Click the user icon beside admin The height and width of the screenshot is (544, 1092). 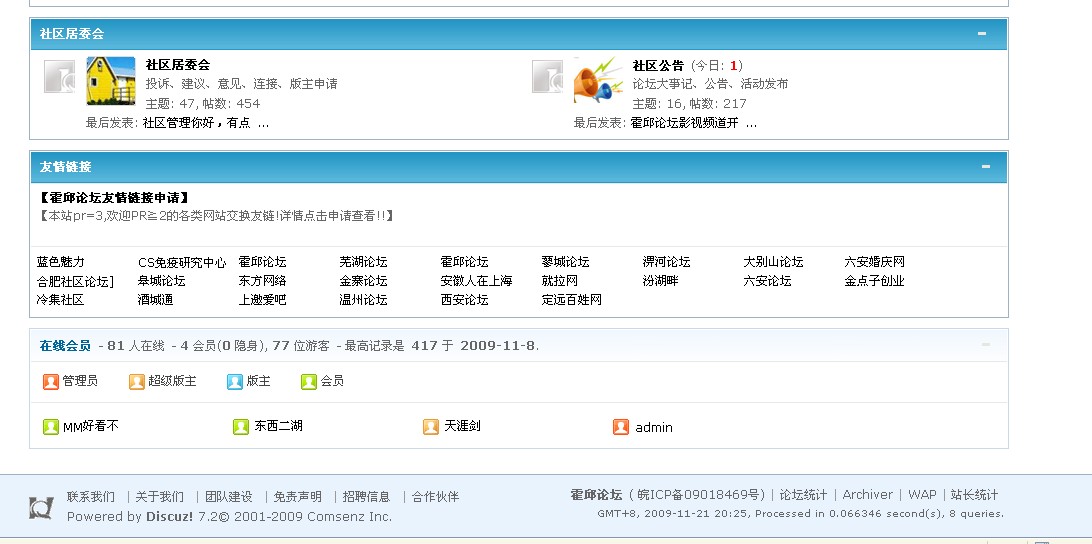coord(621,426)
